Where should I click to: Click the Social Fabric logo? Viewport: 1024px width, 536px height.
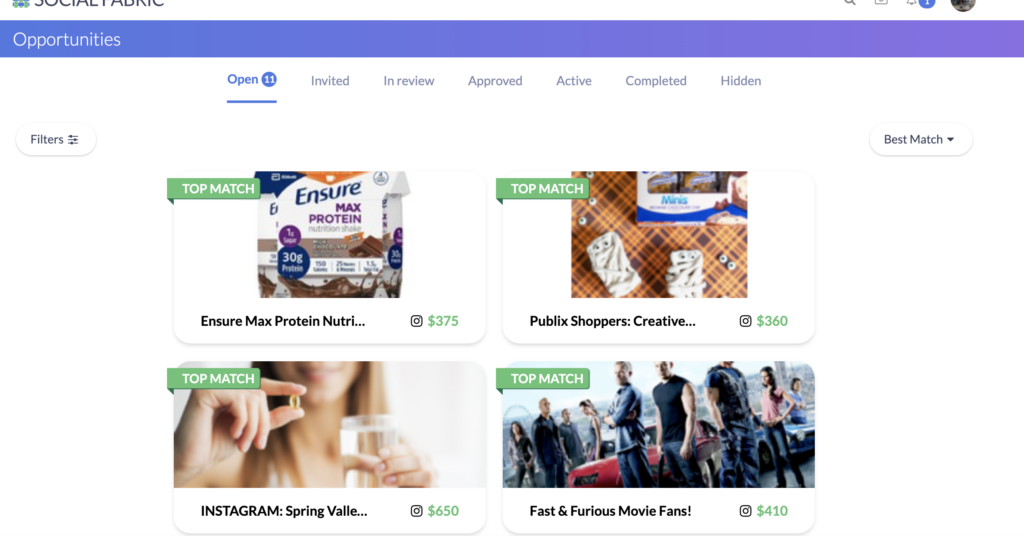pyautogui.click(x=88, y=3)
